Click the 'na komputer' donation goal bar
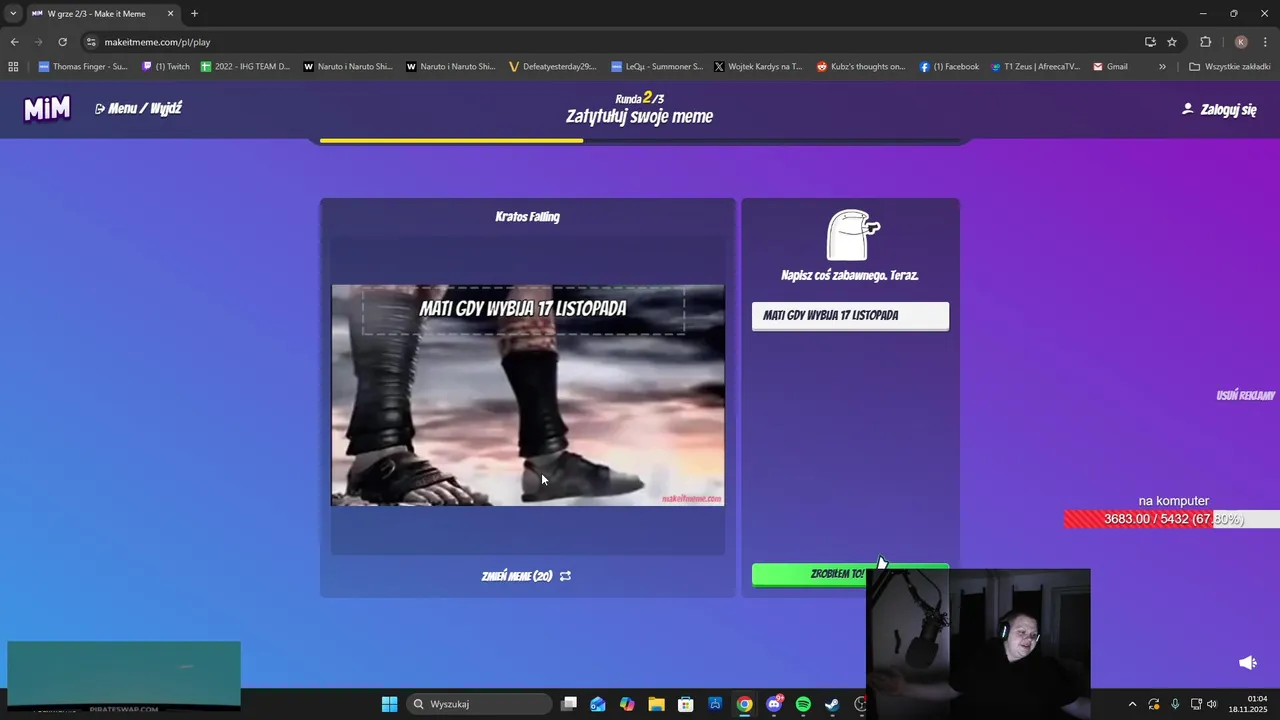The height and width of the screenshot is (720, 1280). click(1172, 519)
